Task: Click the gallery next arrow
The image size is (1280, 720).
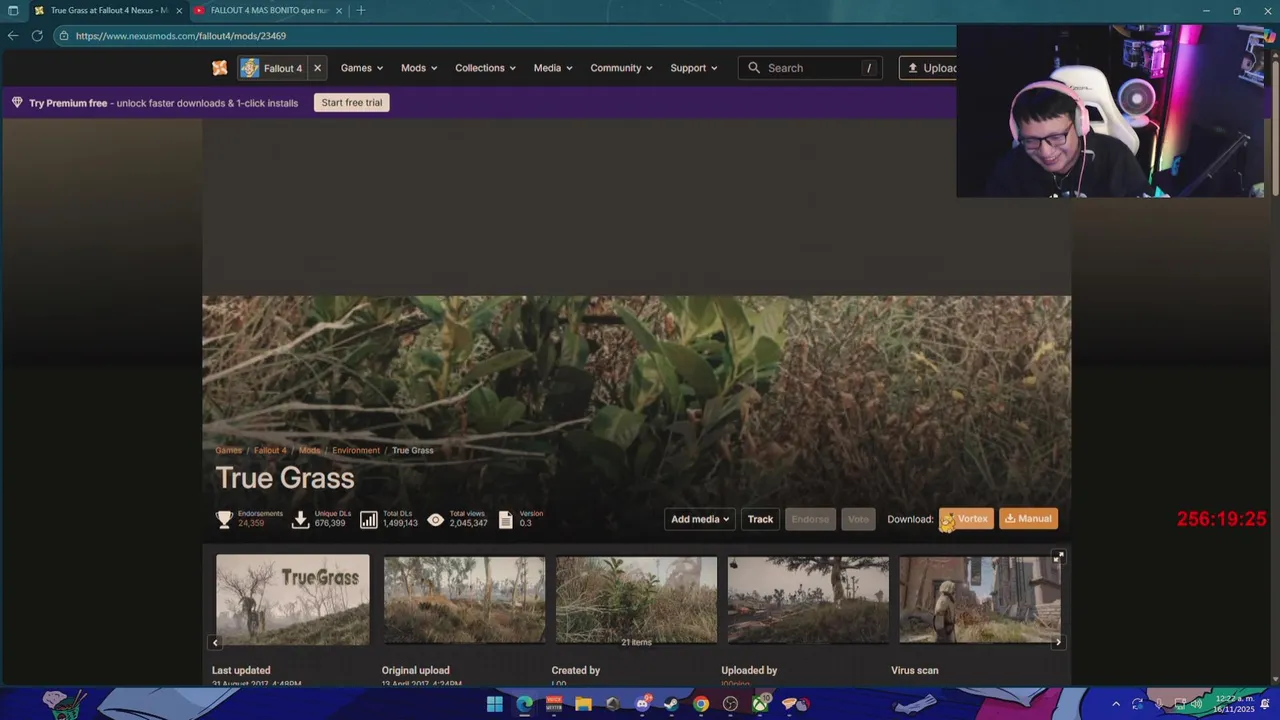Action: (1058, 642)
